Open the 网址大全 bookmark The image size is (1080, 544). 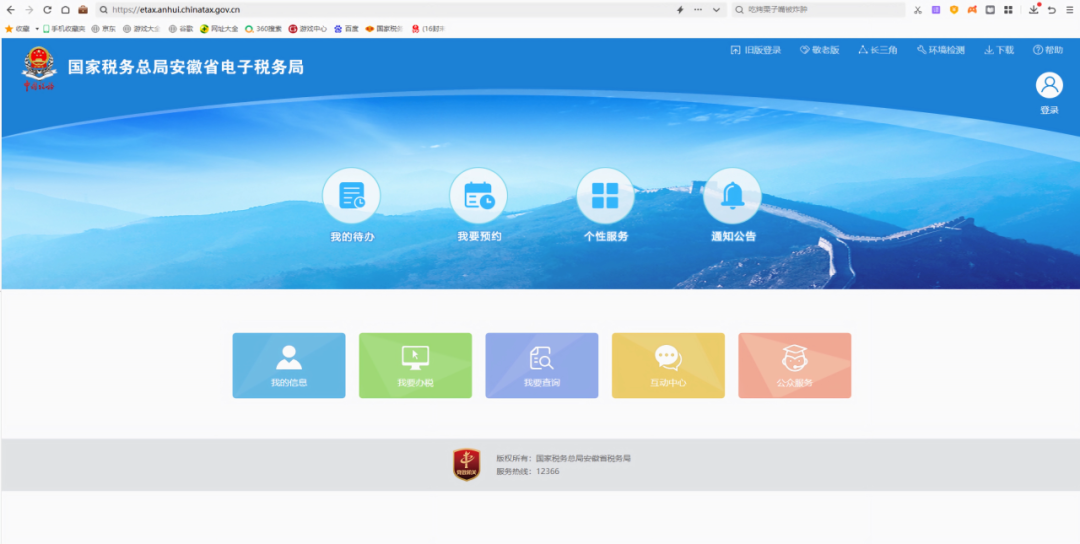pos(219,29)
